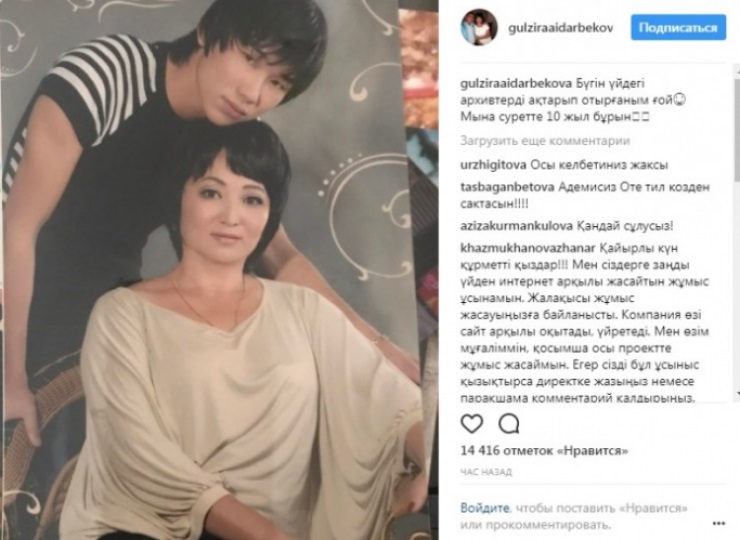This screenshot has width=740, height=540.
Task: Click the час назад timestamp
Action: 486,472
